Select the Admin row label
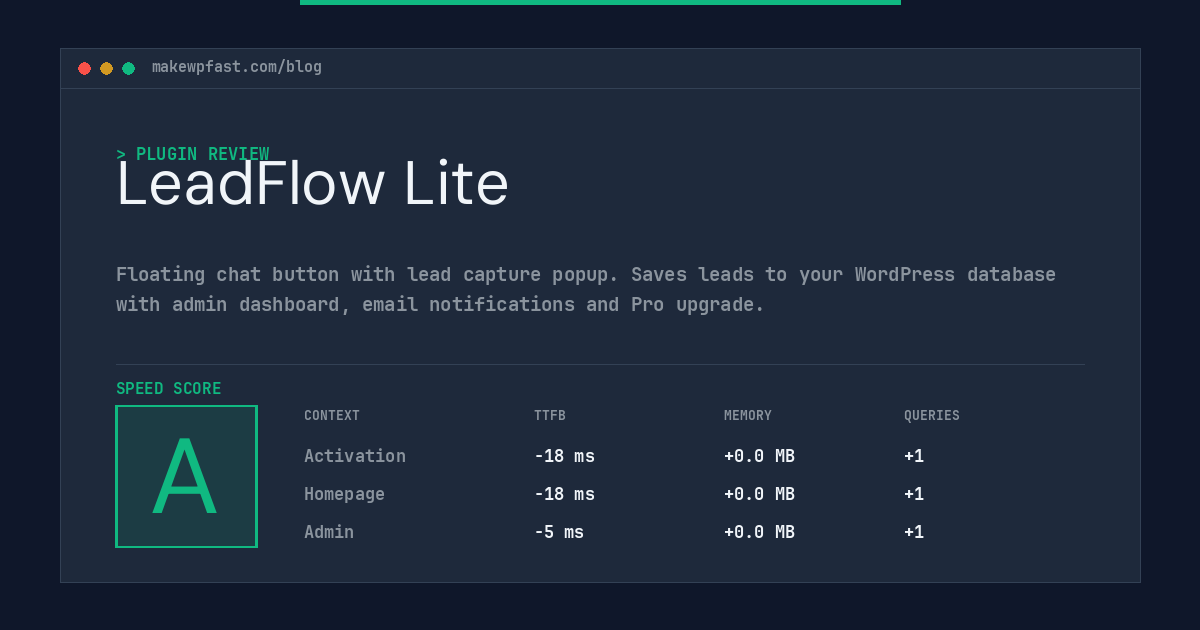This screenshot has width=1200, height=630. [x=329, y=532]
